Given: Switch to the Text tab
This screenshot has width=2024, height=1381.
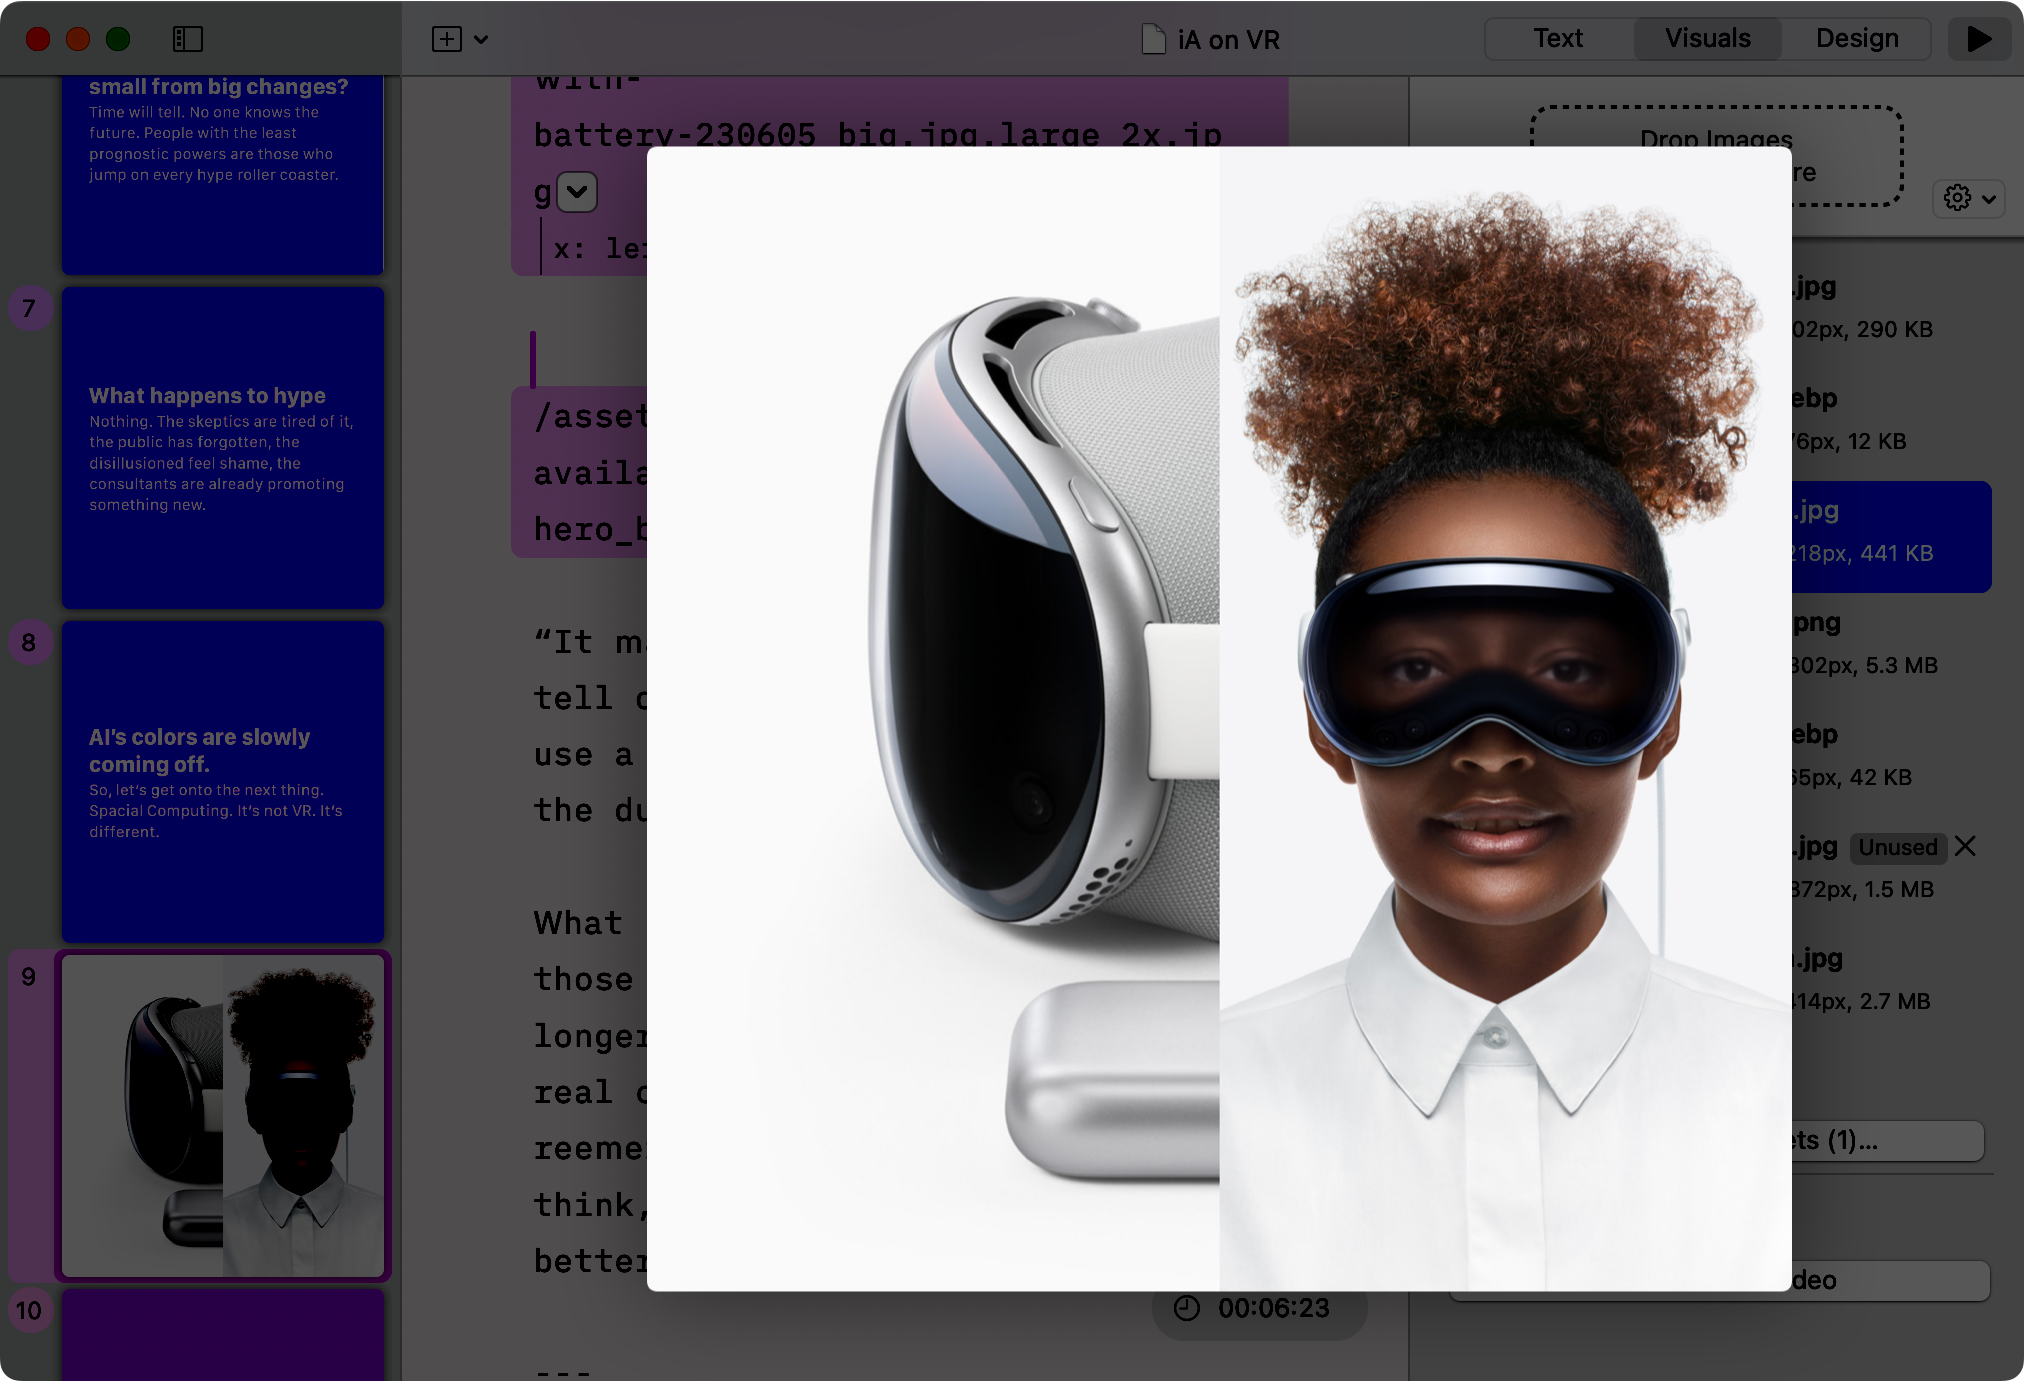Looking at the screenshot, I should [x=1557, y=38].
